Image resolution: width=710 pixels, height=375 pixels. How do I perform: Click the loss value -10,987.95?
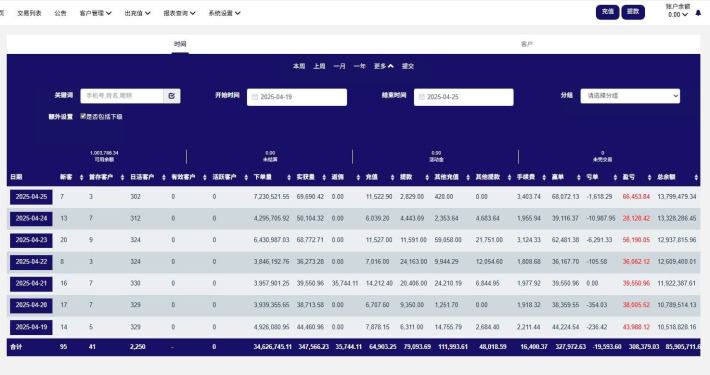click(601, 218)
